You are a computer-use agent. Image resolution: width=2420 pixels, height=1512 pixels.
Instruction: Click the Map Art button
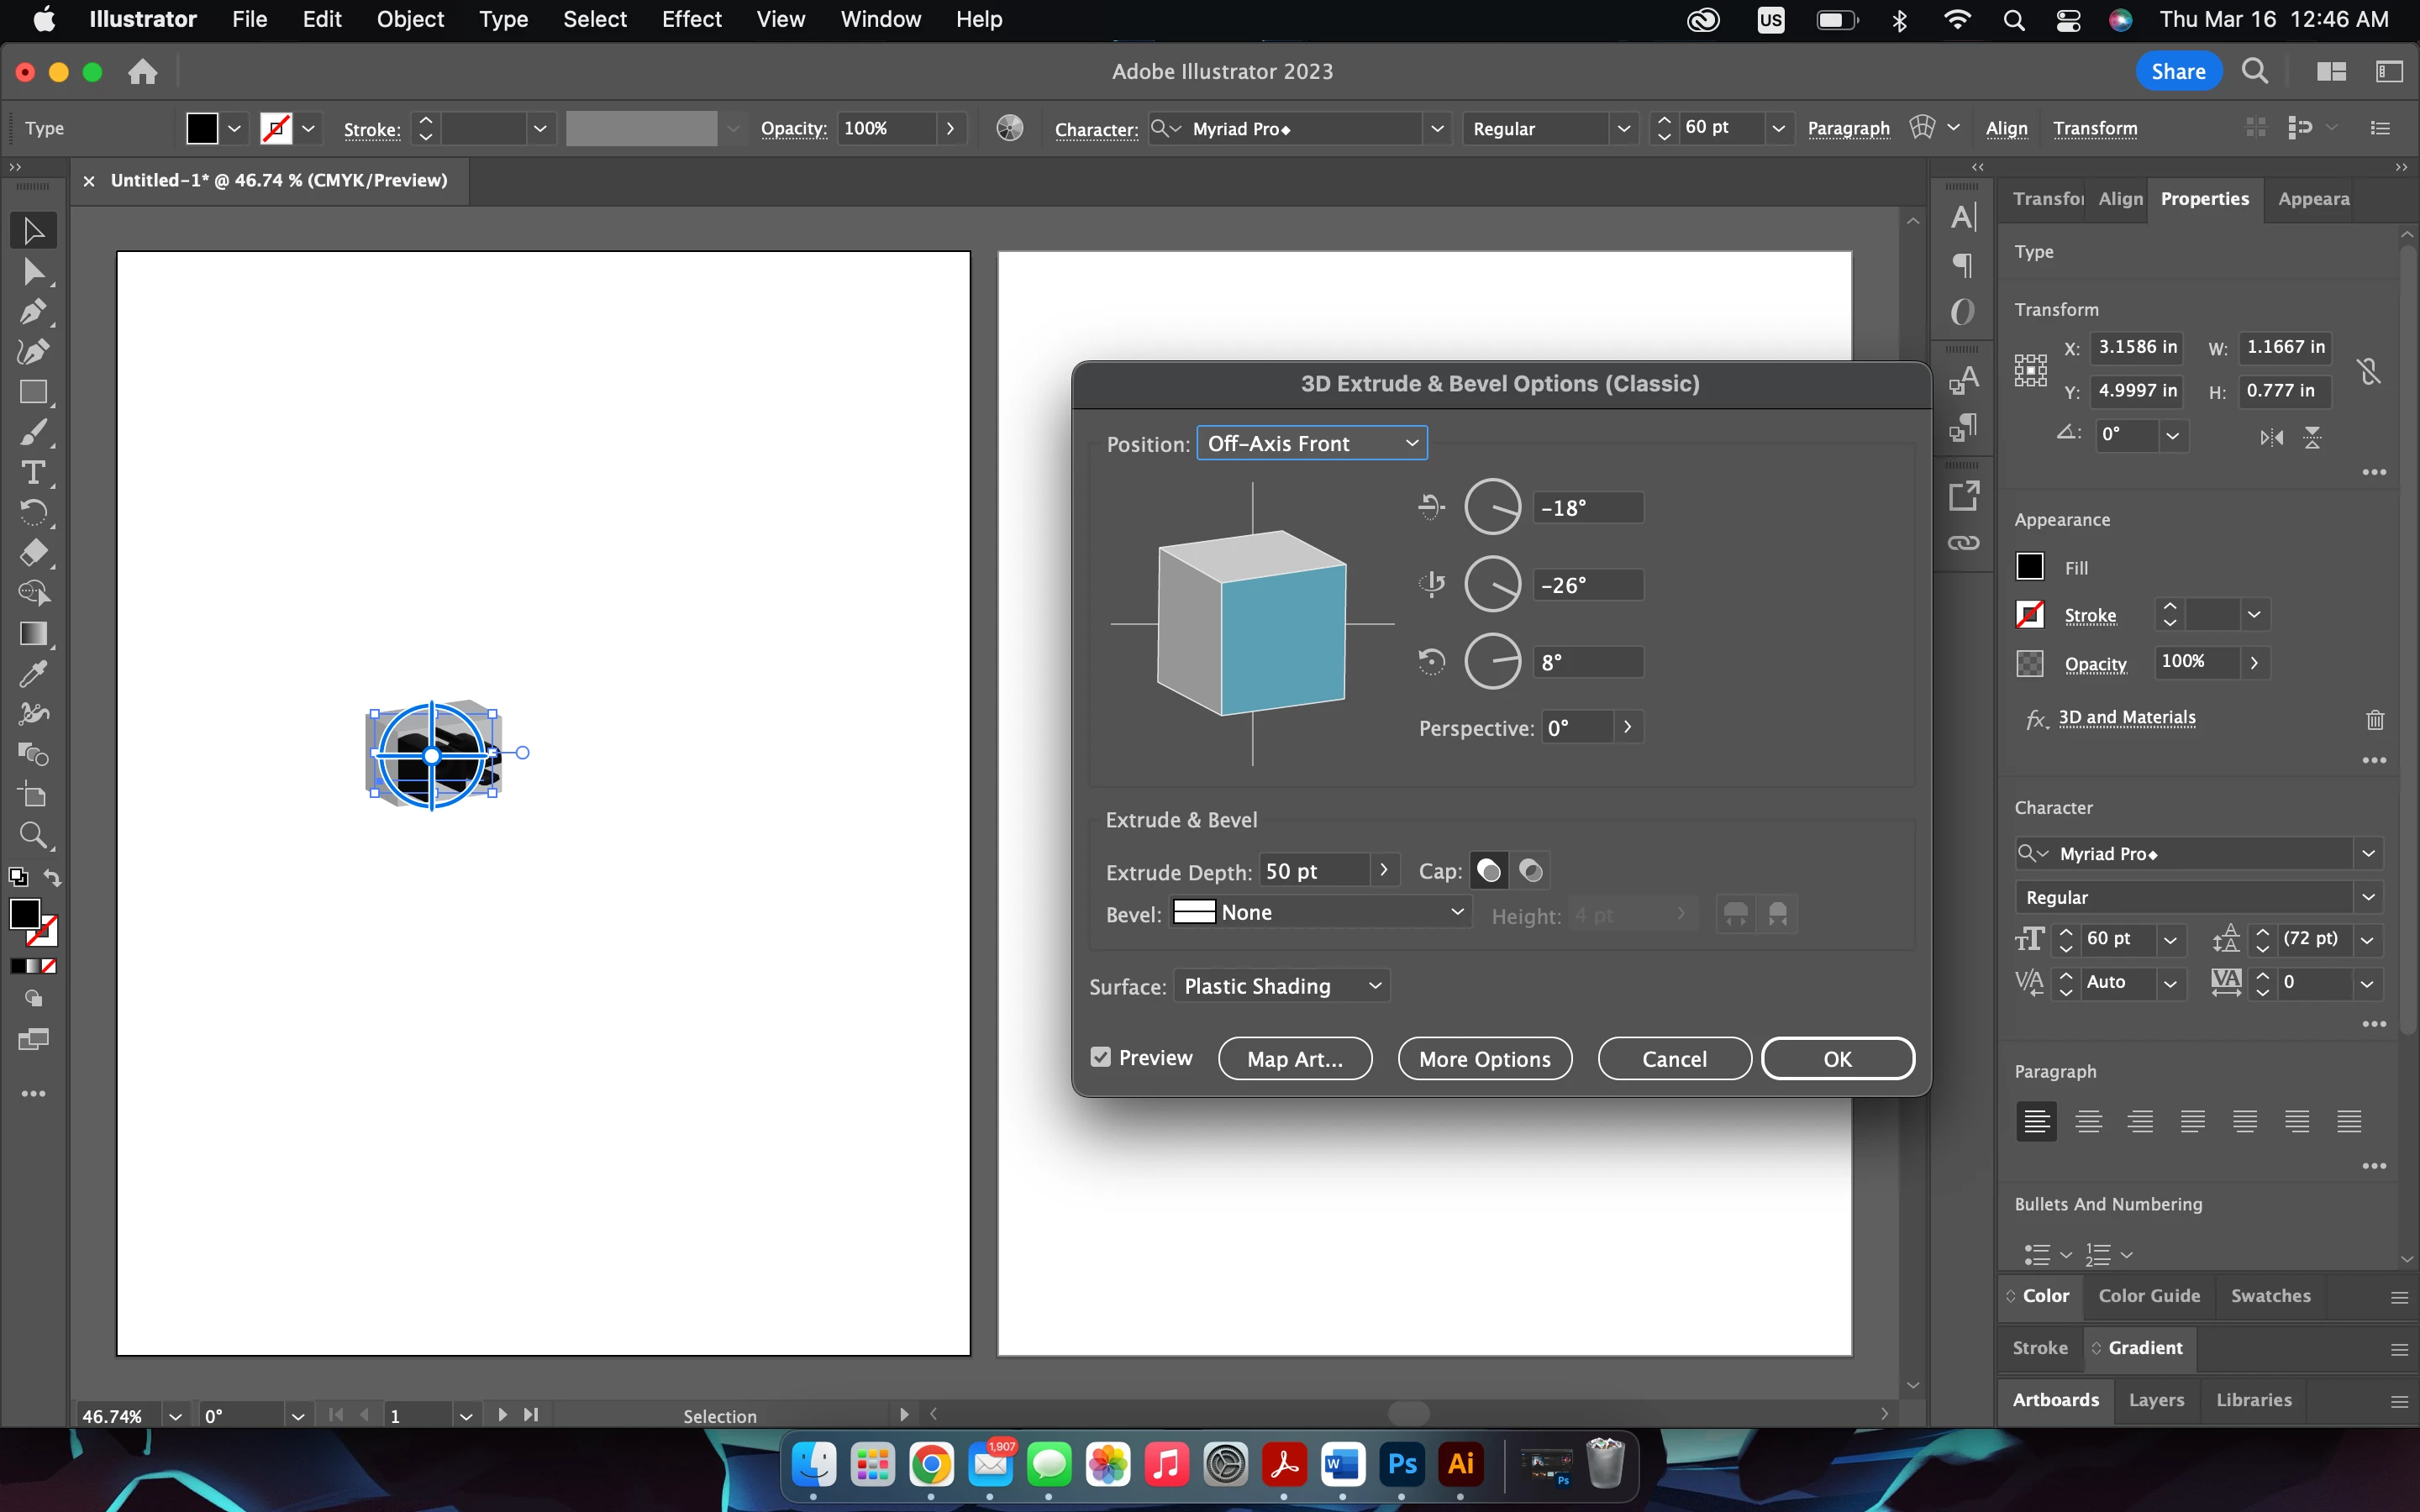click(x=1294, y=1059)
